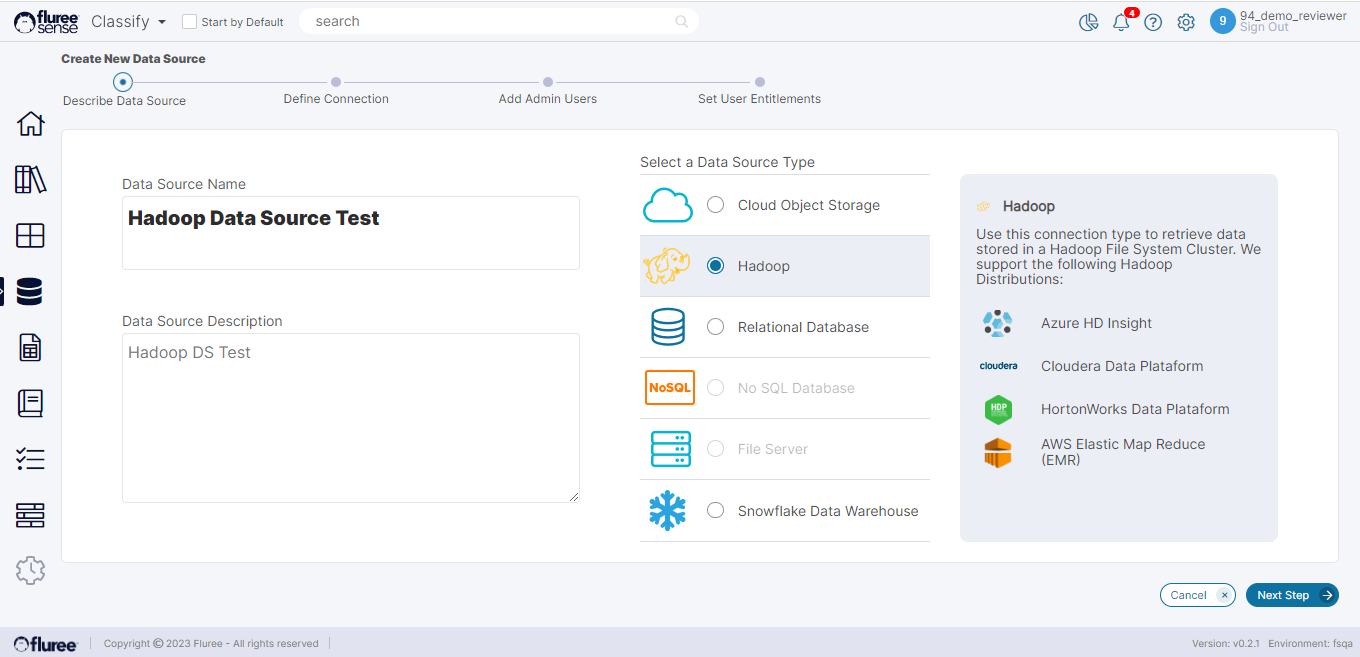Jump to the Add Admin Users step

[x=548, y=83]
